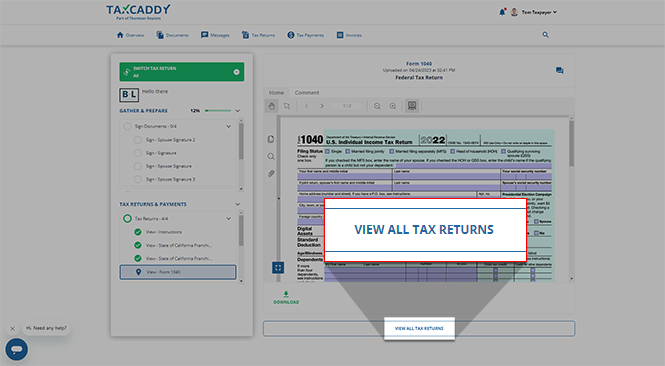Open the chat help bubble
665x366 pixels.
[17, 349]
